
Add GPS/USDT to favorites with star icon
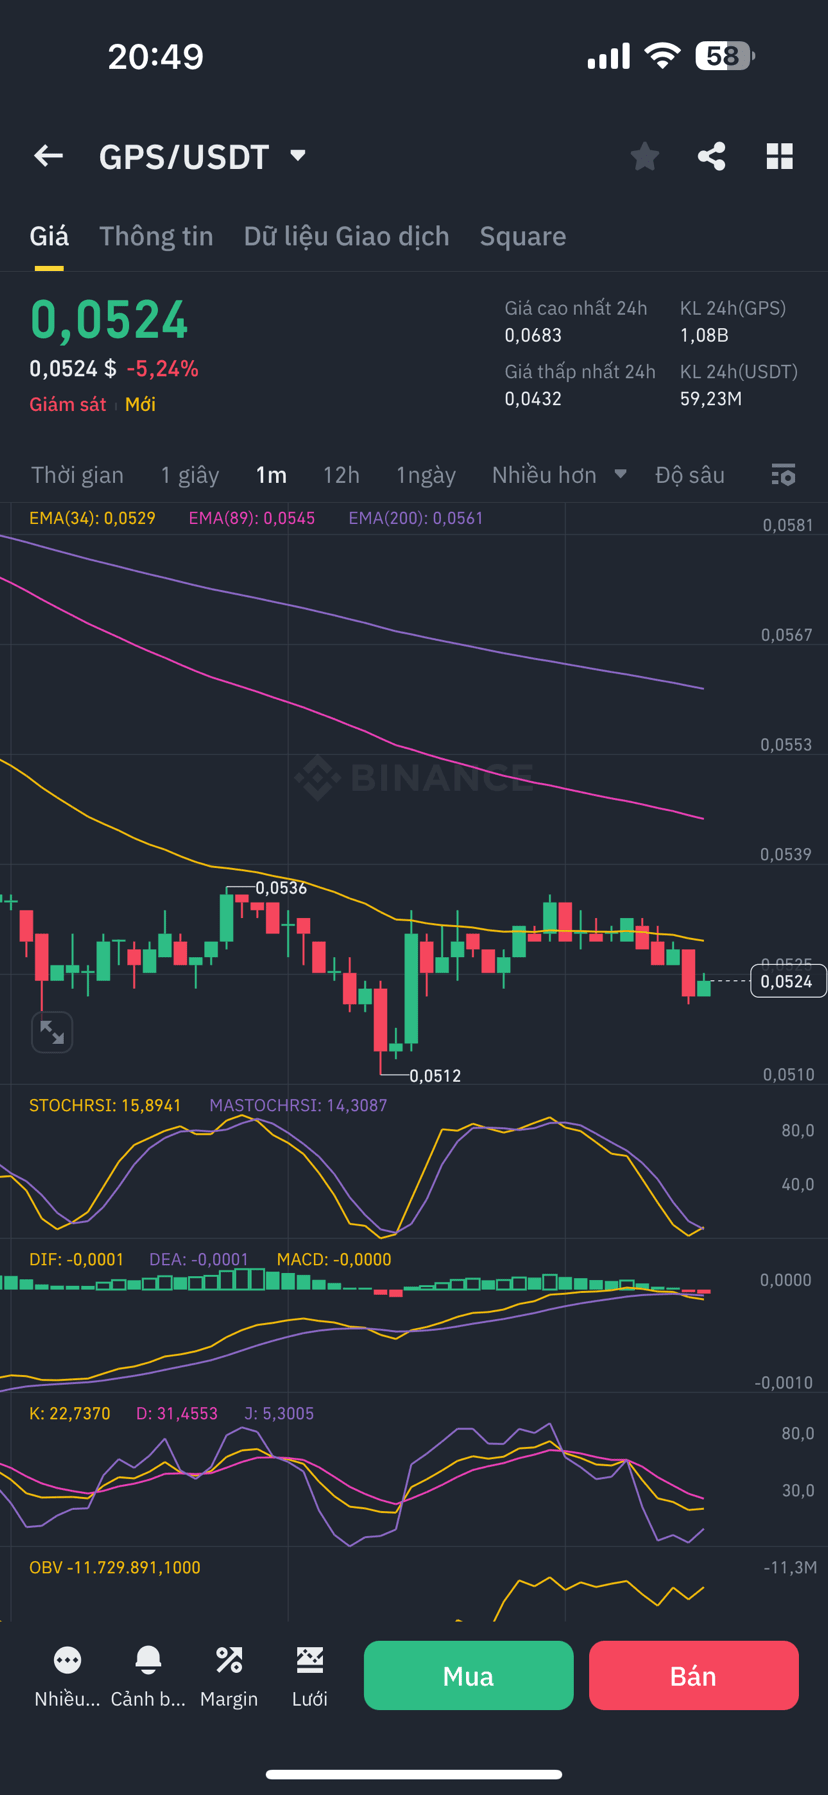click(645, 156)
